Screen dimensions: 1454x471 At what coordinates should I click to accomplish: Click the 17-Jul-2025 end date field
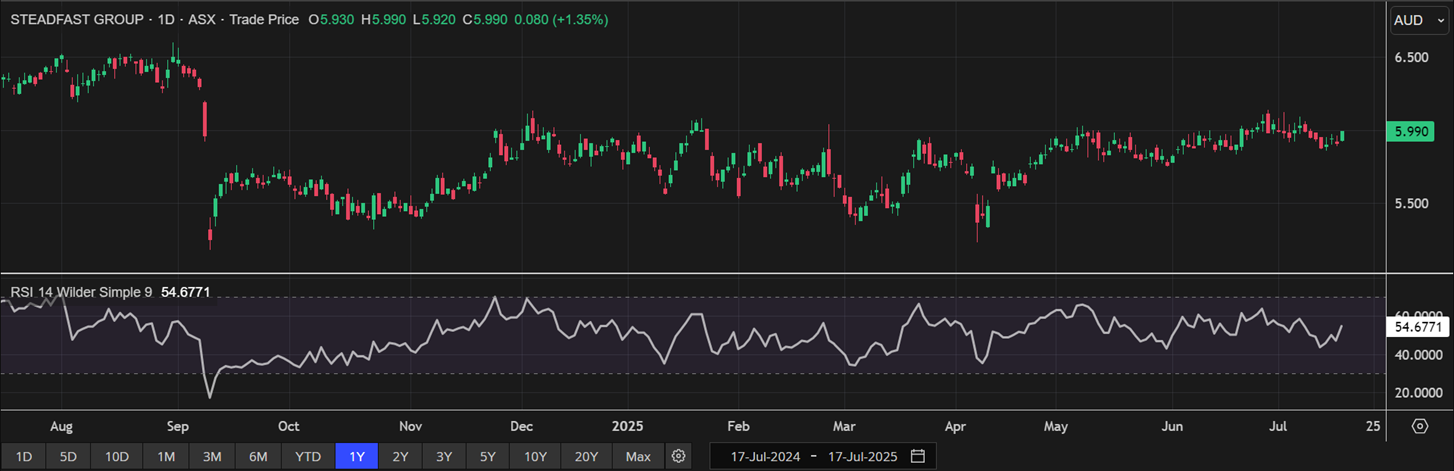tap(862, 457)
